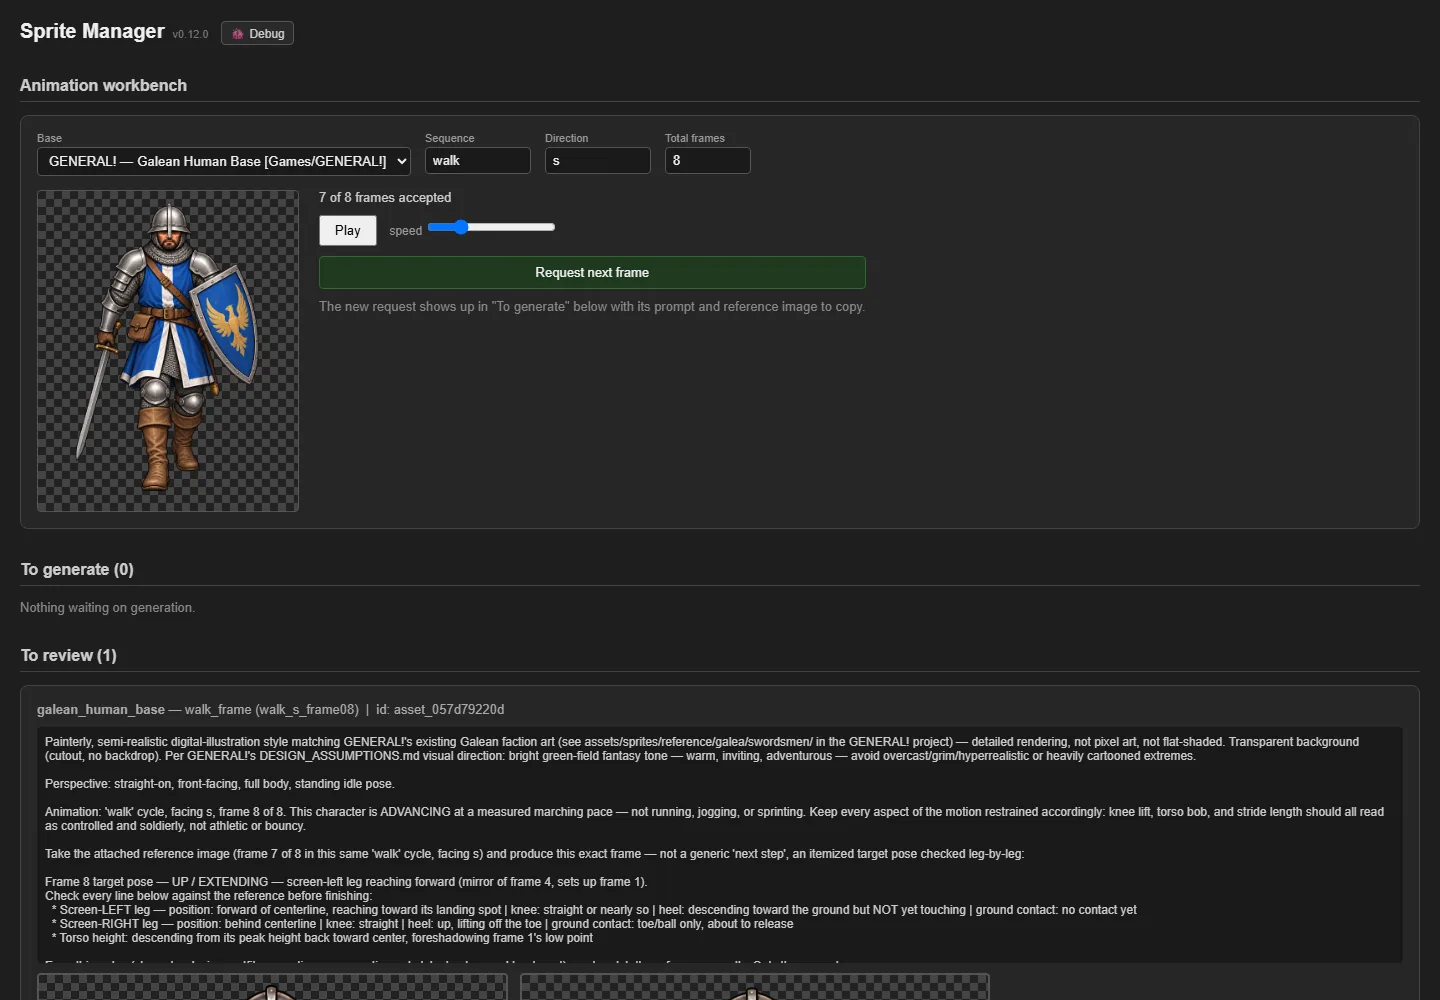This screenshot has height=1000, width=1440.
Task: Click the help text about "To generate" below
Action: pyautogui.click(x=592, y=307)
